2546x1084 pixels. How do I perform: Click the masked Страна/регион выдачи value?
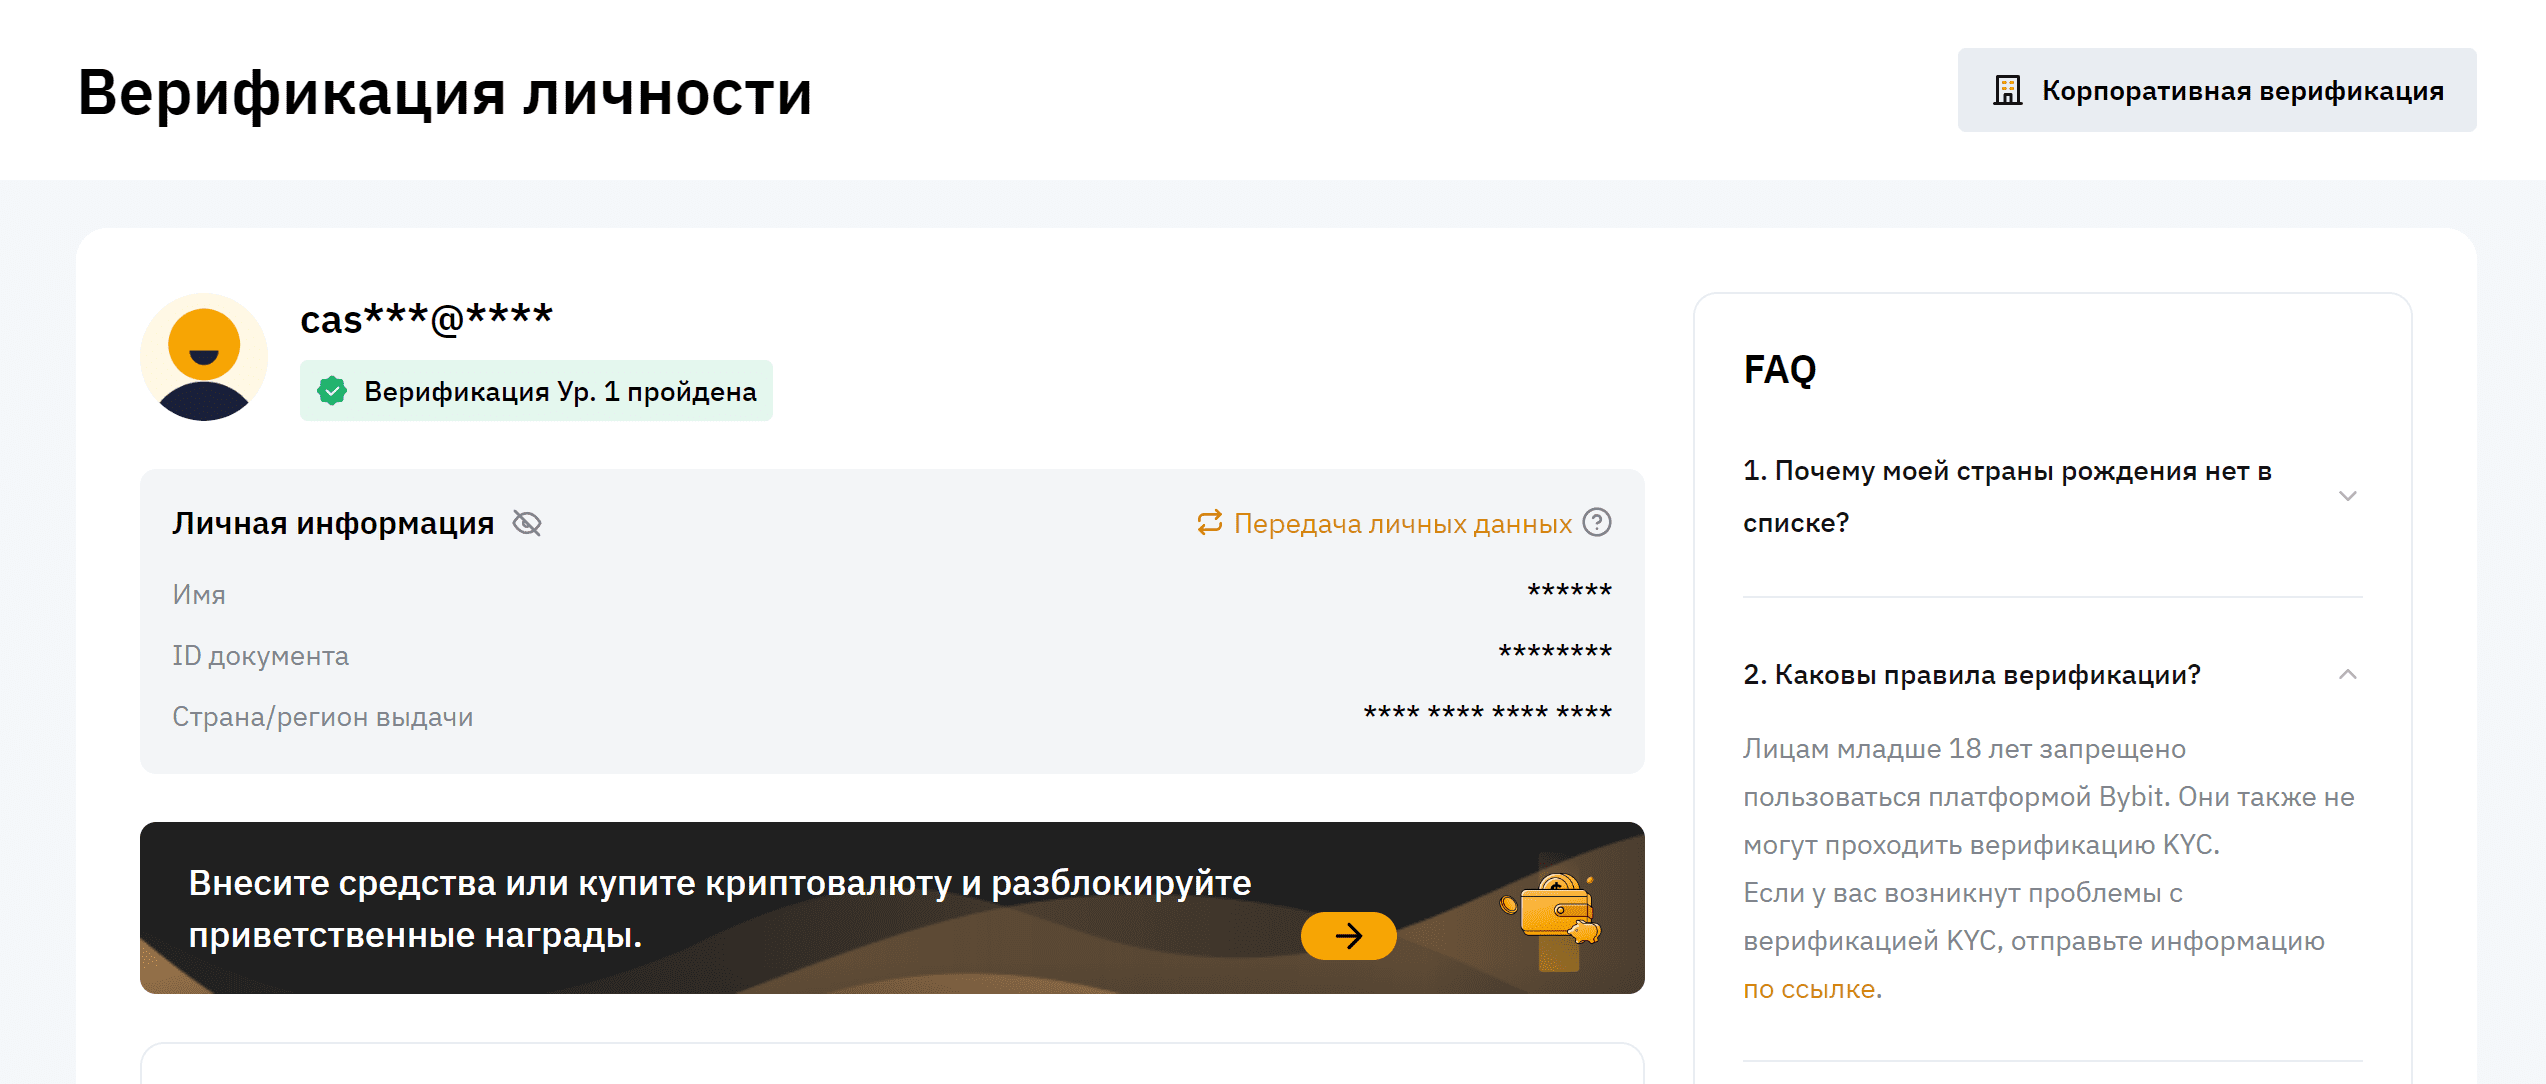pos(1488,713)
